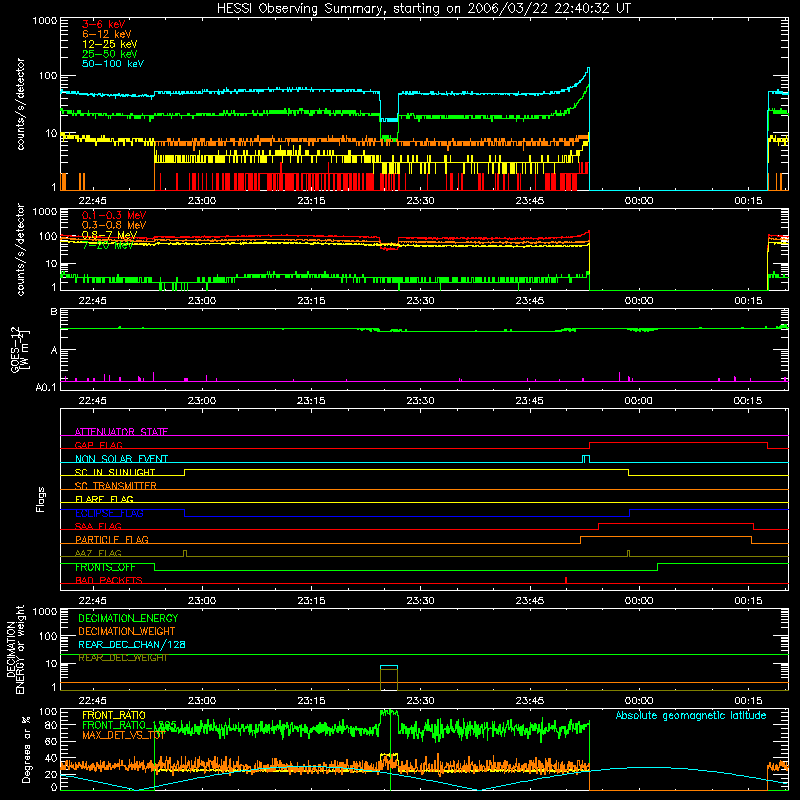Click the 0.8-7 MeV legend label

click(x=109, y=235)
